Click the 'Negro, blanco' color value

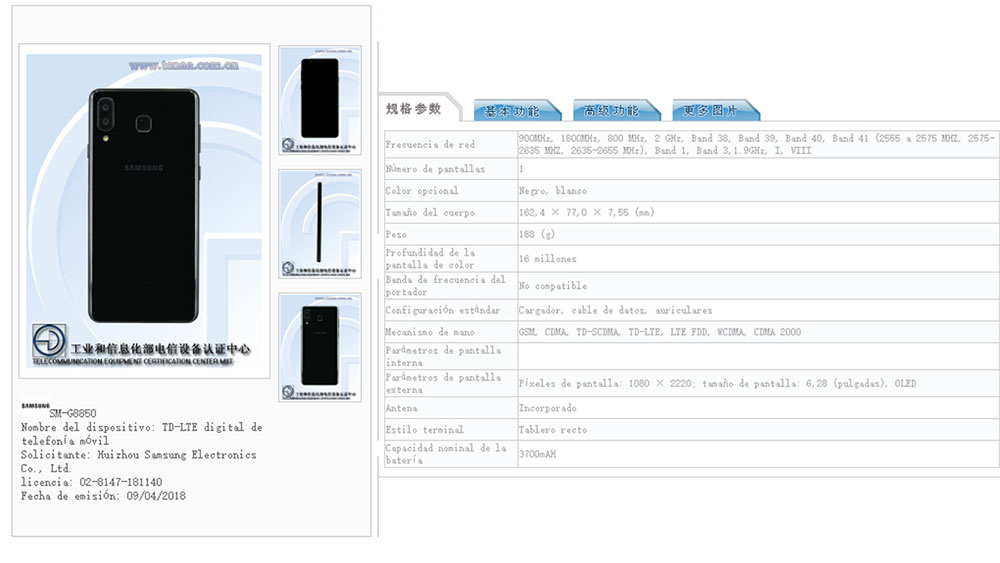(552, 191)
